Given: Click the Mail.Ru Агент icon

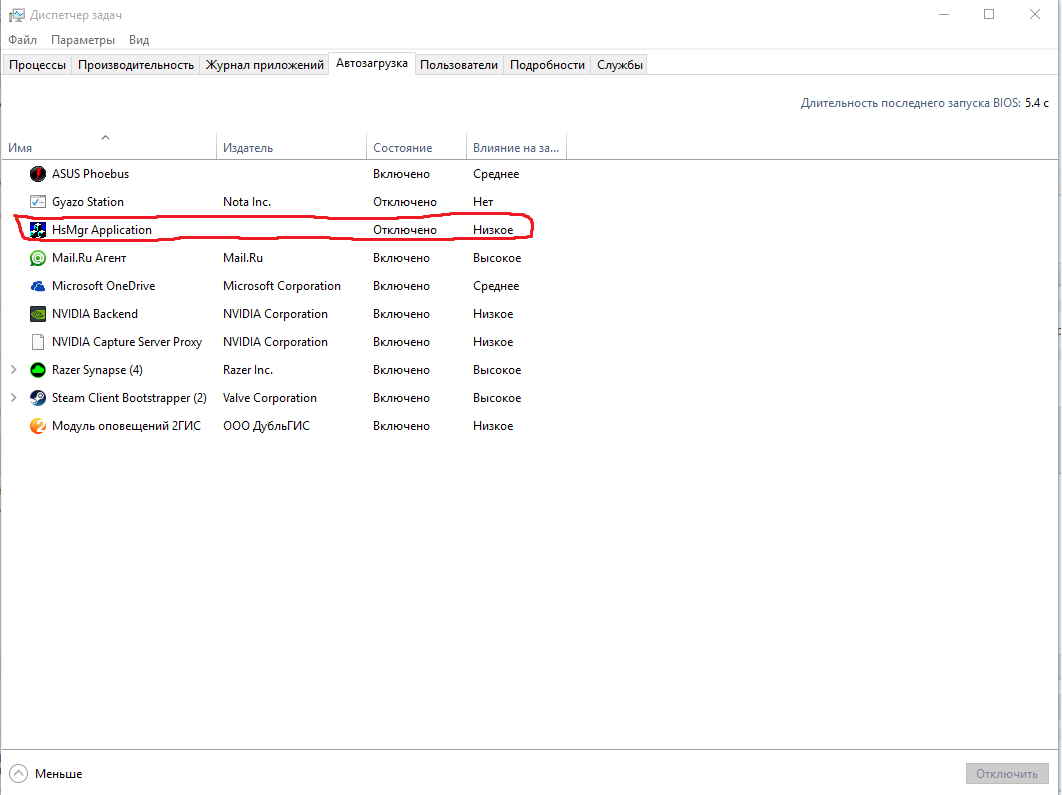Looking at the screenshot, I should 38,258.
